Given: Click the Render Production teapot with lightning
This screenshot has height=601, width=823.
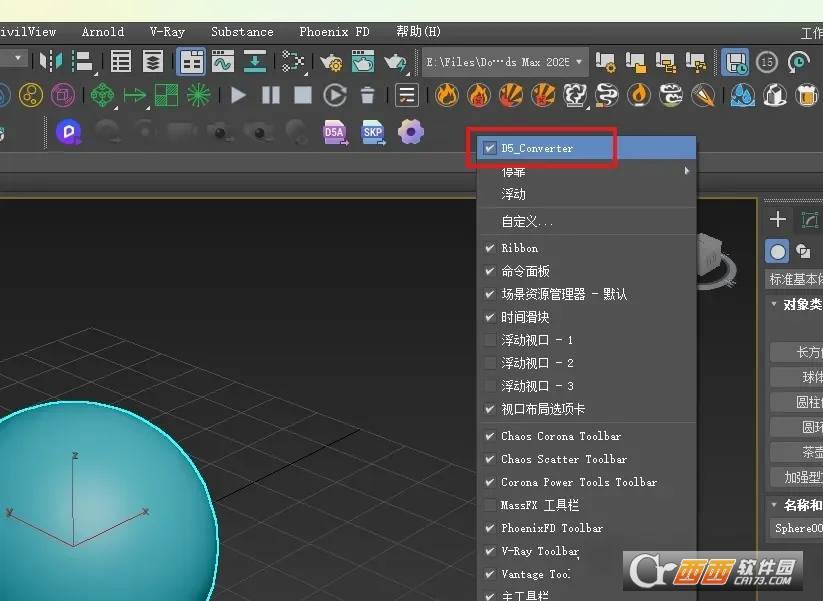Looking at the screenshot, I should coord(395,62).
